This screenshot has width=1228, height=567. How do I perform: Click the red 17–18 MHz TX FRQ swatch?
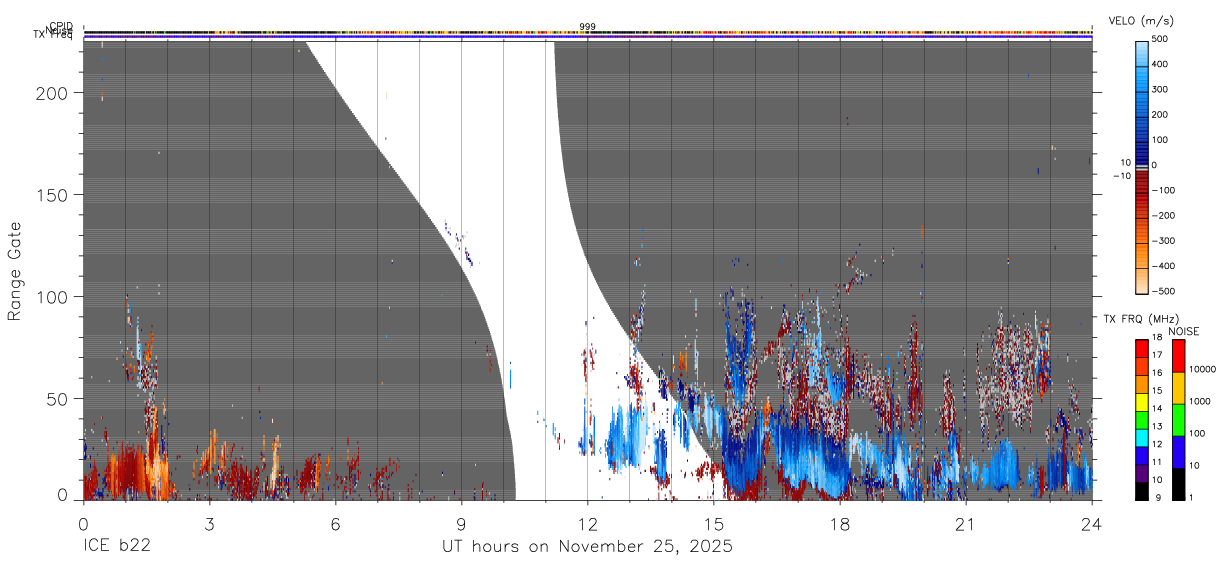pos(1141,349)
